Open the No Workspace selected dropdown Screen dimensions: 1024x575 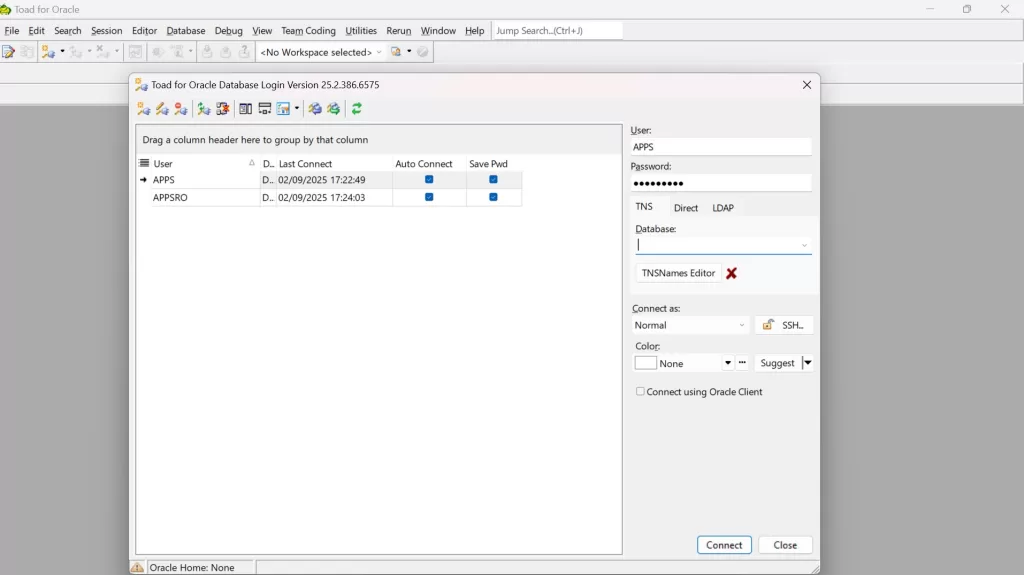pos(379,52)
